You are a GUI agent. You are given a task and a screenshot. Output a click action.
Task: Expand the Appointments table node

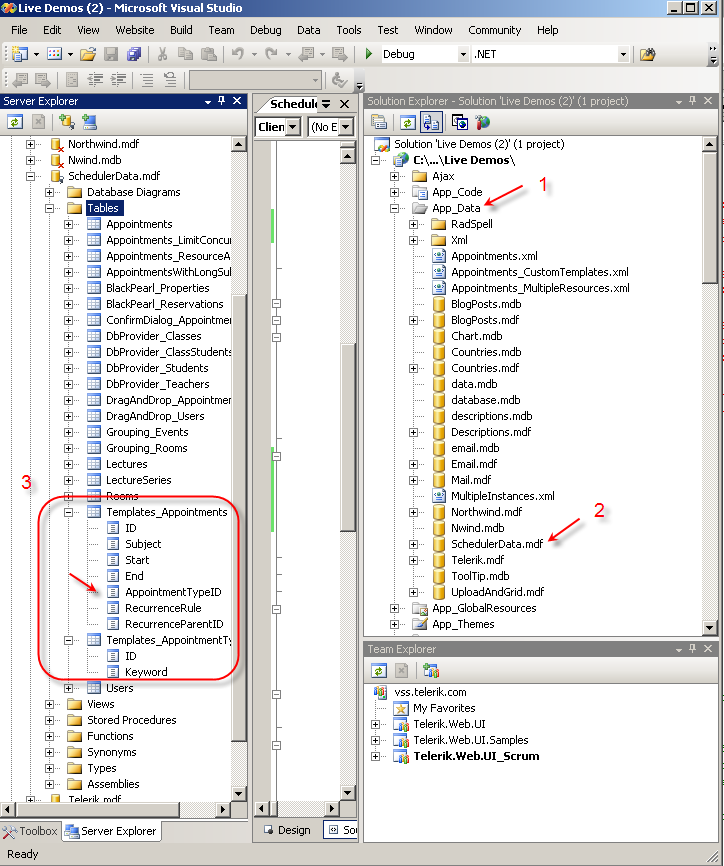68,224
